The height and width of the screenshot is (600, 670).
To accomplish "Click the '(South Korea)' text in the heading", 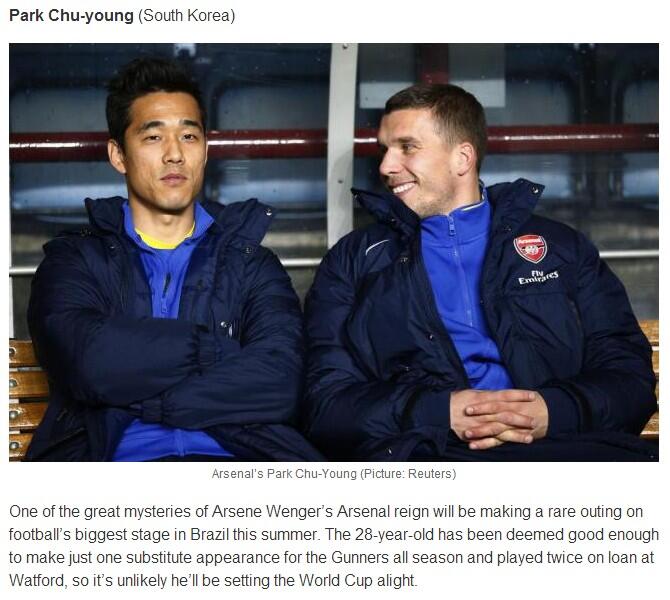I will pyautogui.click(x=186, y=16).
